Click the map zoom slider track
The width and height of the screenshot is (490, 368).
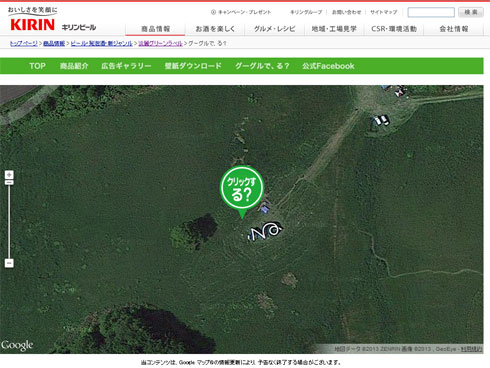[x=9, y=222]
